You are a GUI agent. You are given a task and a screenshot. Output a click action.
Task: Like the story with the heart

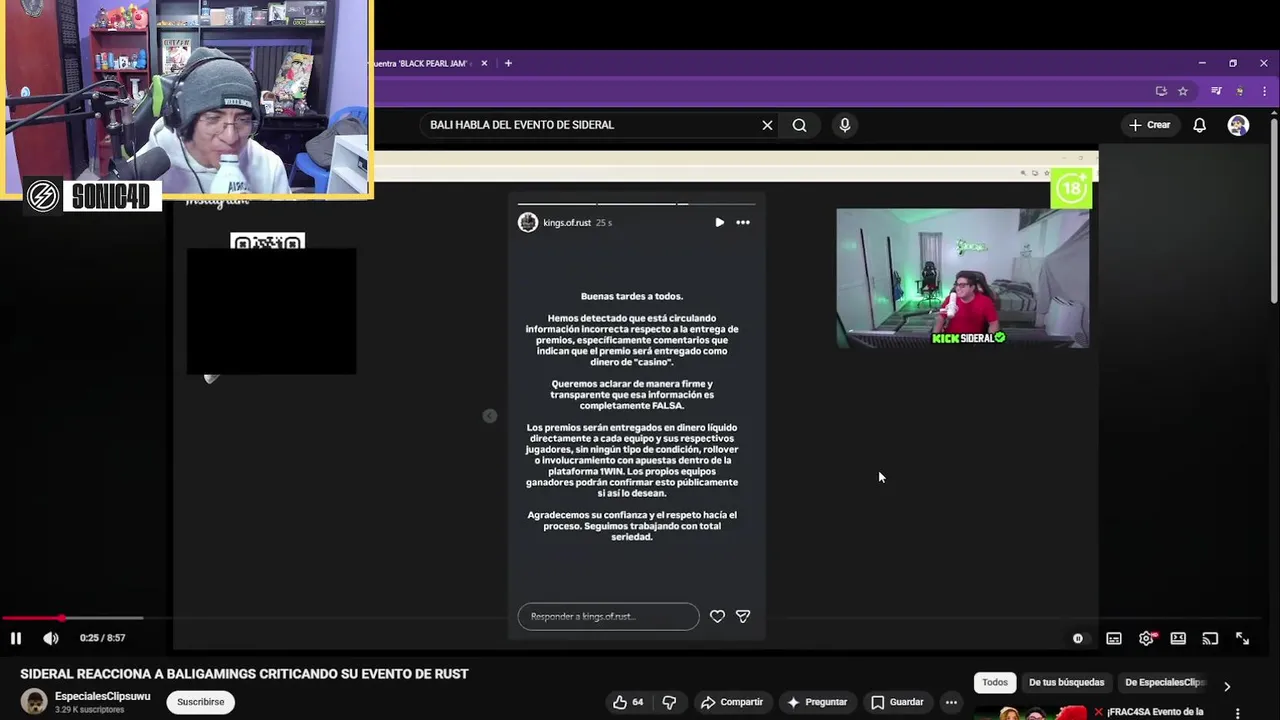point(717,616)
